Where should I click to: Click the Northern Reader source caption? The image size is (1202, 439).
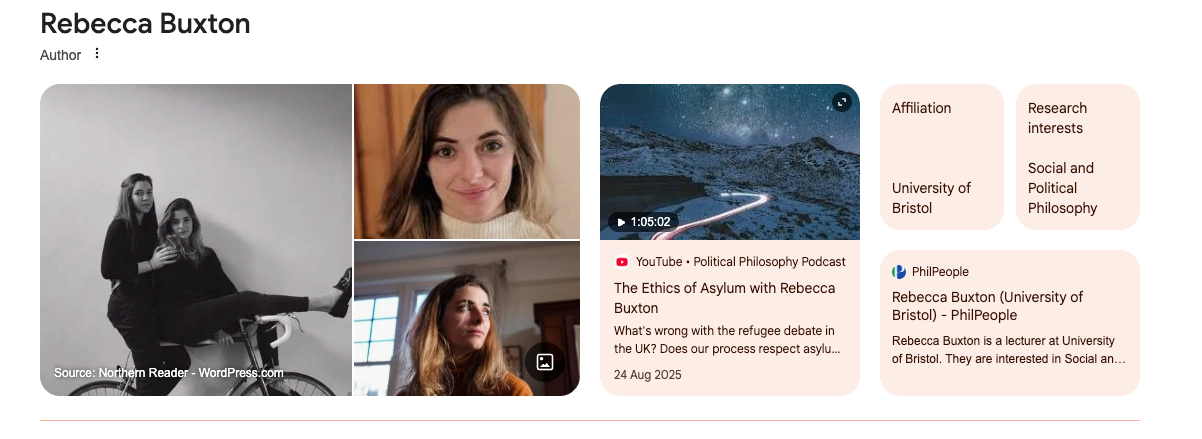[169, 373]
